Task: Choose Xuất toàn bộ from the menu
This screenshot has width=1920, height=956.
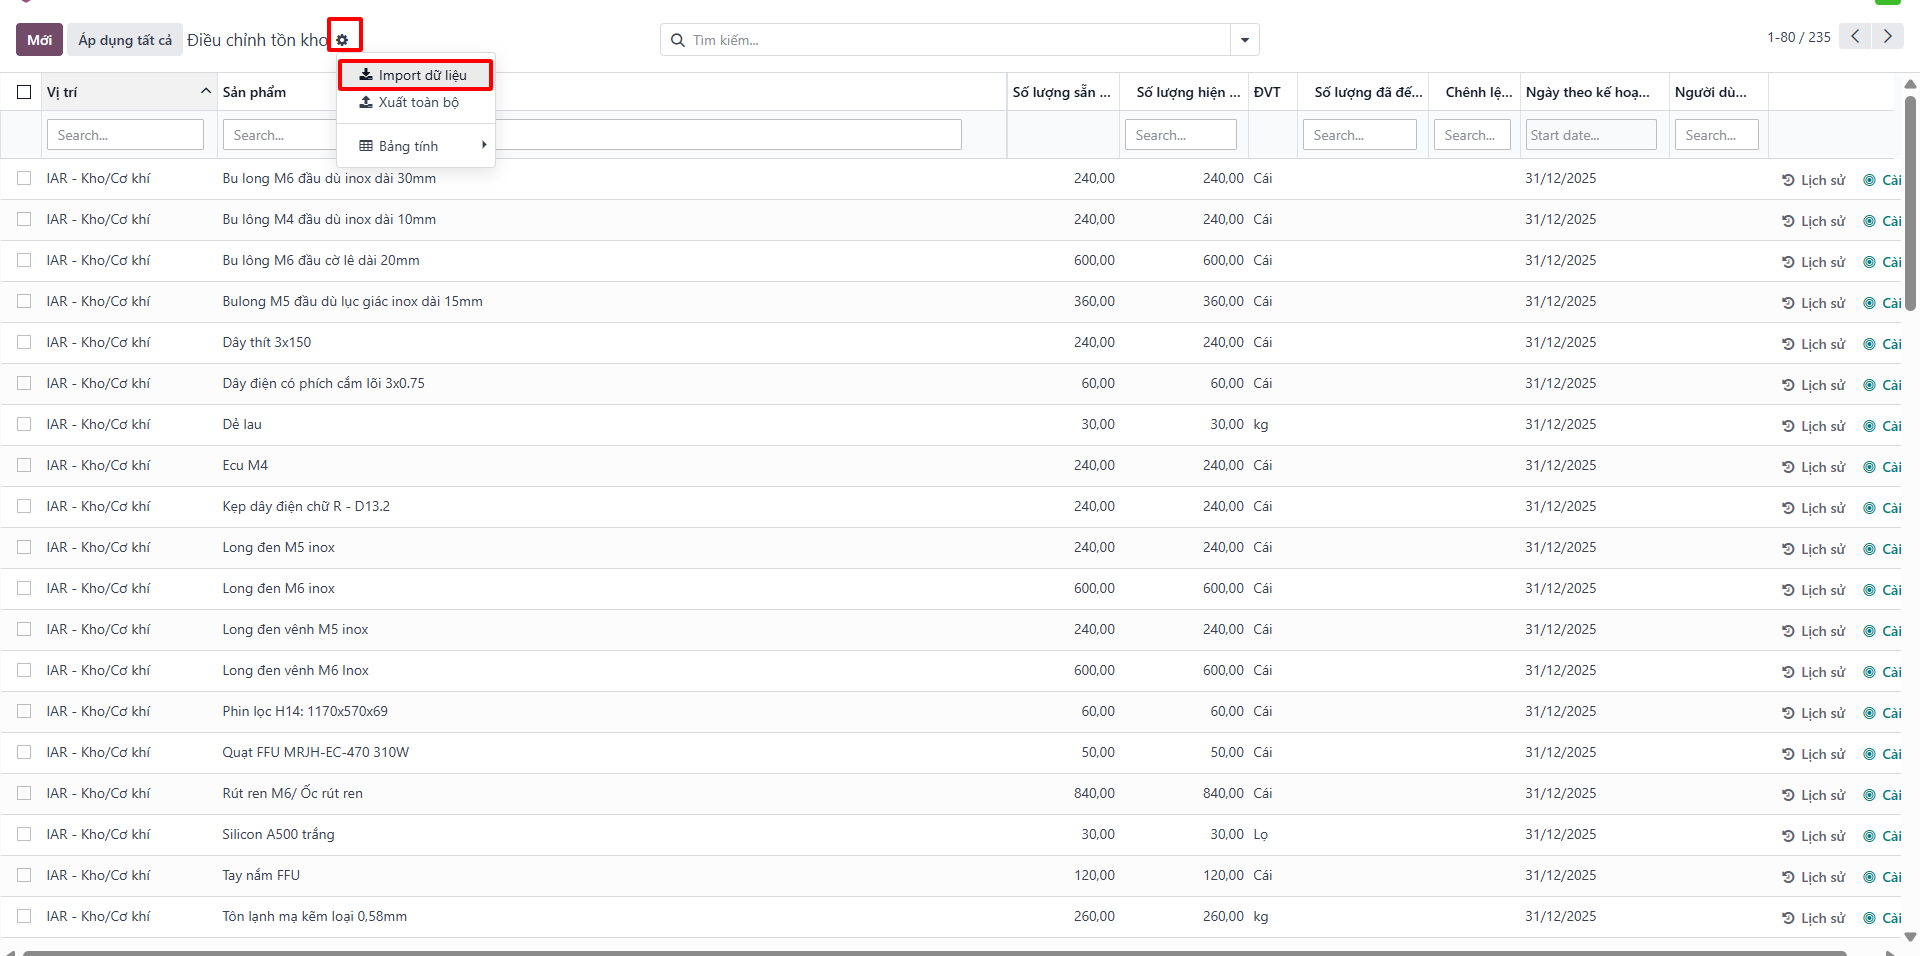Action: pos(416,102)
